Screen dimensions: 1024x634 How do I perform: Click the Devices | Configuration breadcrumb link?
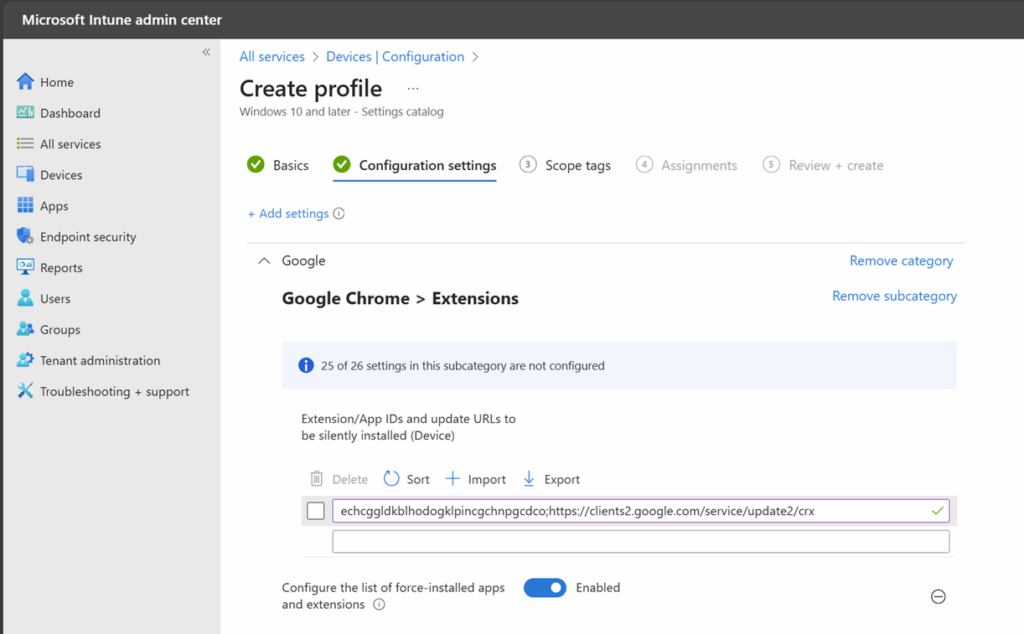point(395,57)
